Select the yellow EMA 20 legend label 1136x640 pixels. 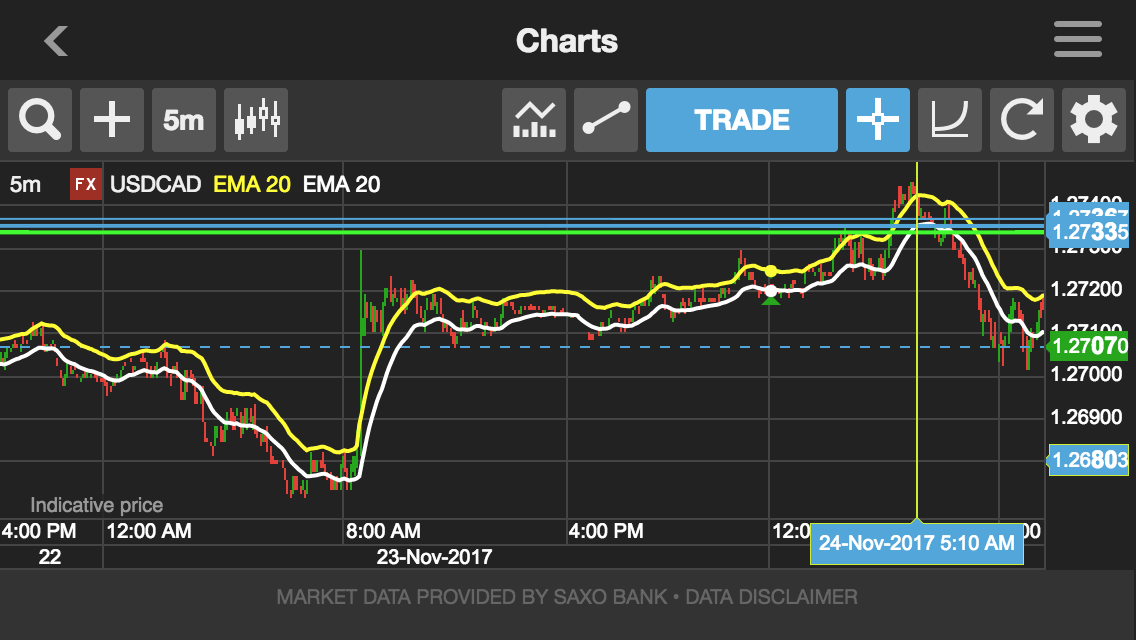[x=252, y=184]
